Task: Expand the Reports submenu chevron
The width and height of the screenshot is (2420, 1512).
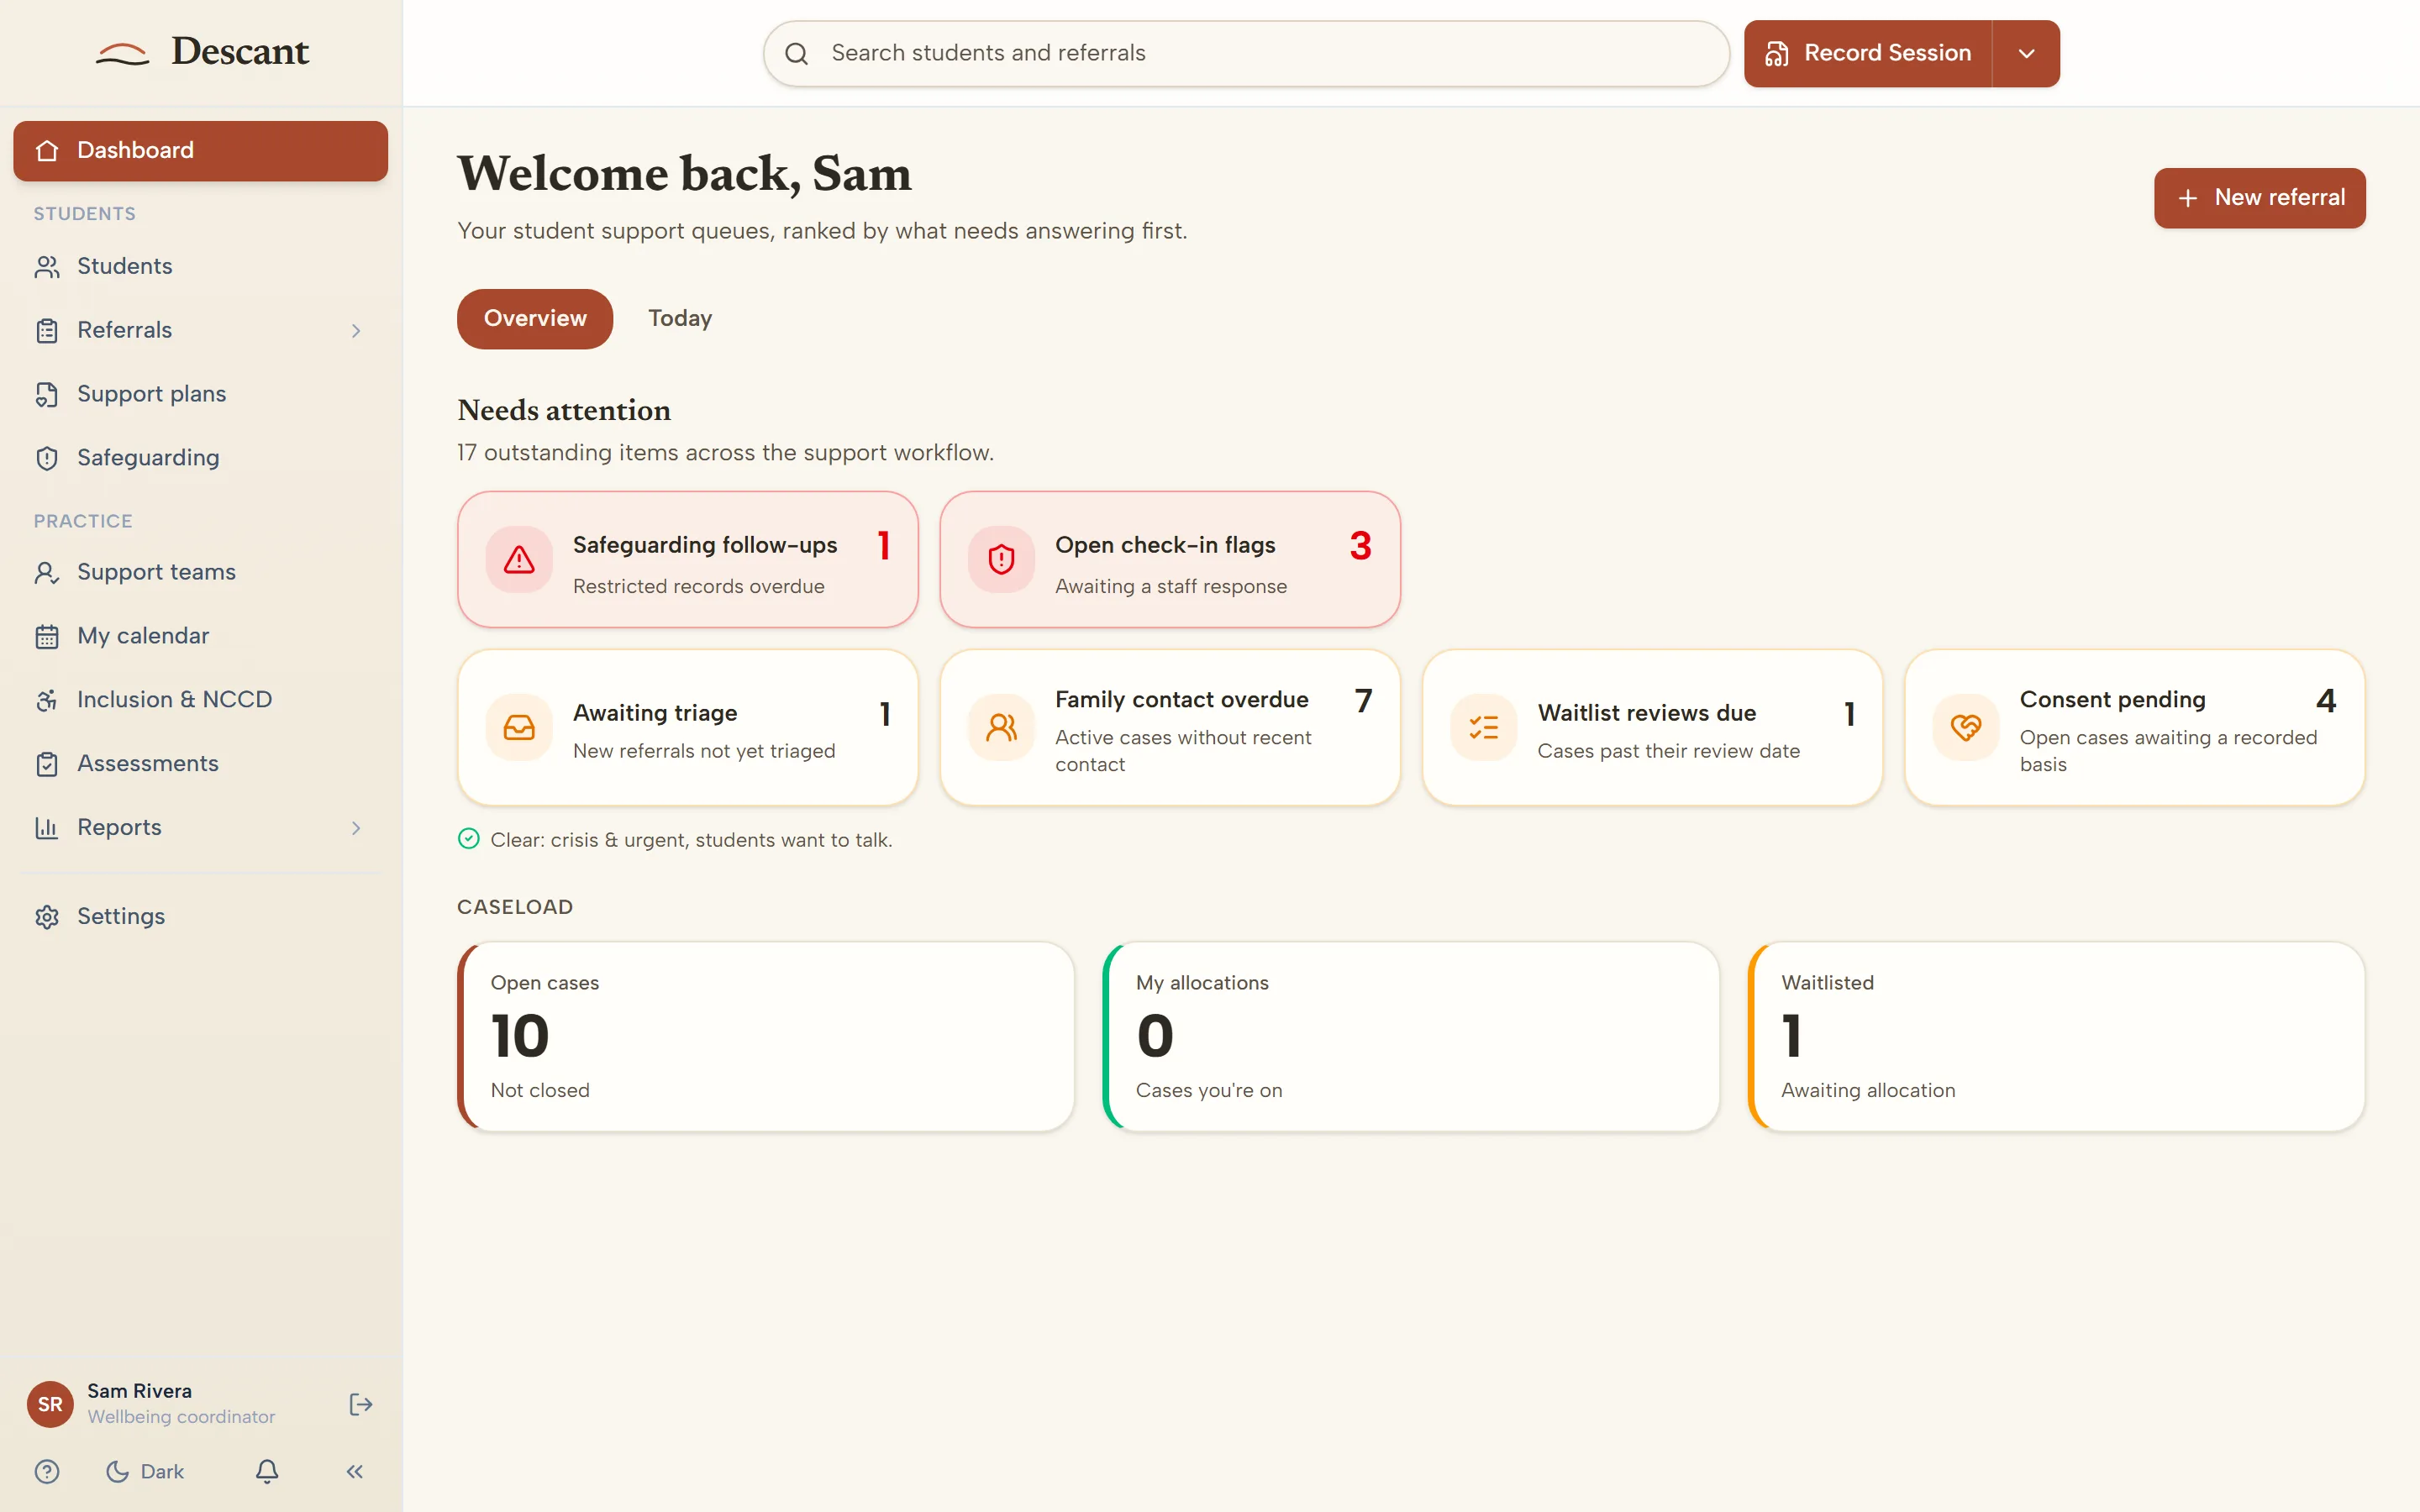Action: tap(356, 828)
